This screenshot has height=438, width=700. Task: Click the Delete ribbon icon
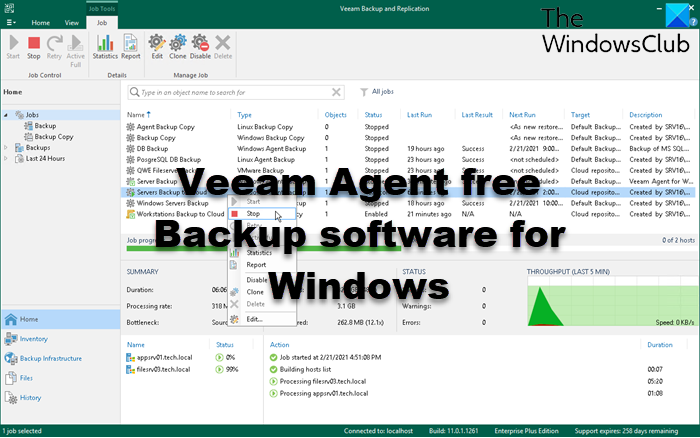click(x=223, y=47)
